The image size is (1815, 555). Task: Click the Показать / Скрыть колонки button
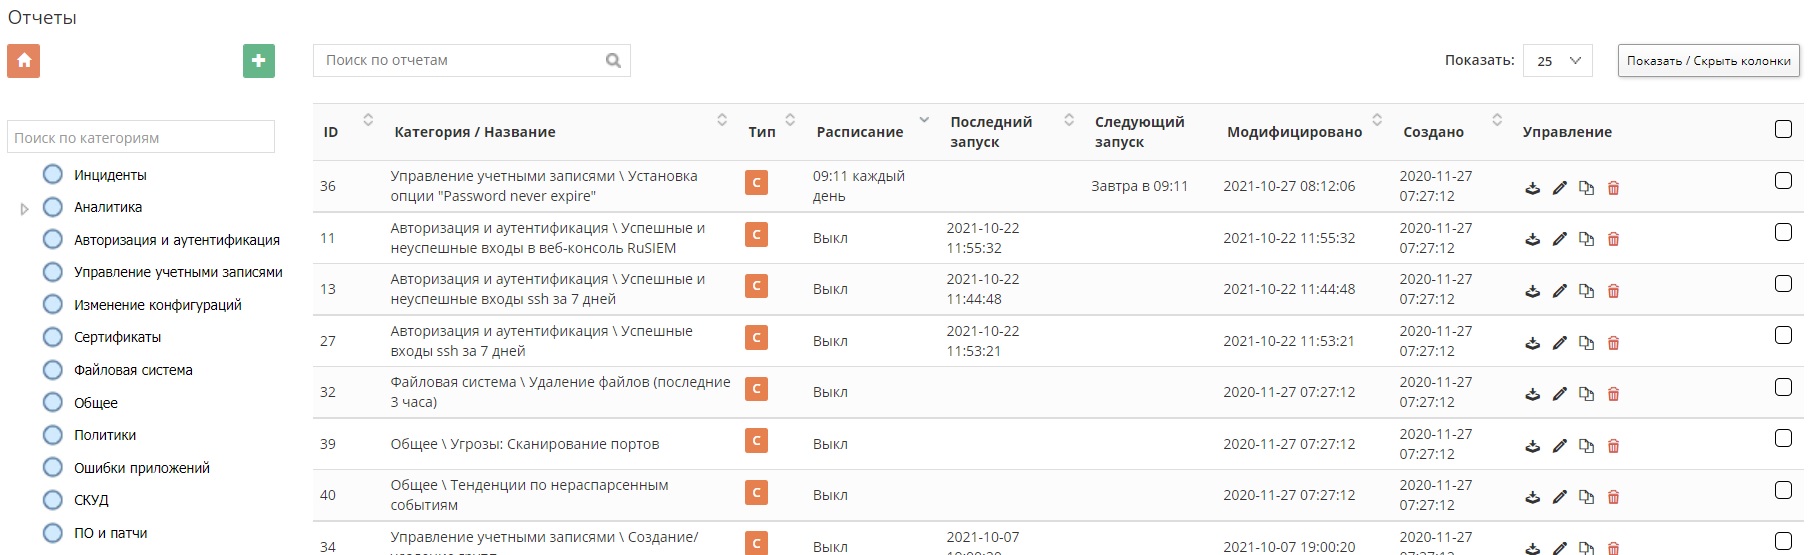click(x=1708, y=61)
